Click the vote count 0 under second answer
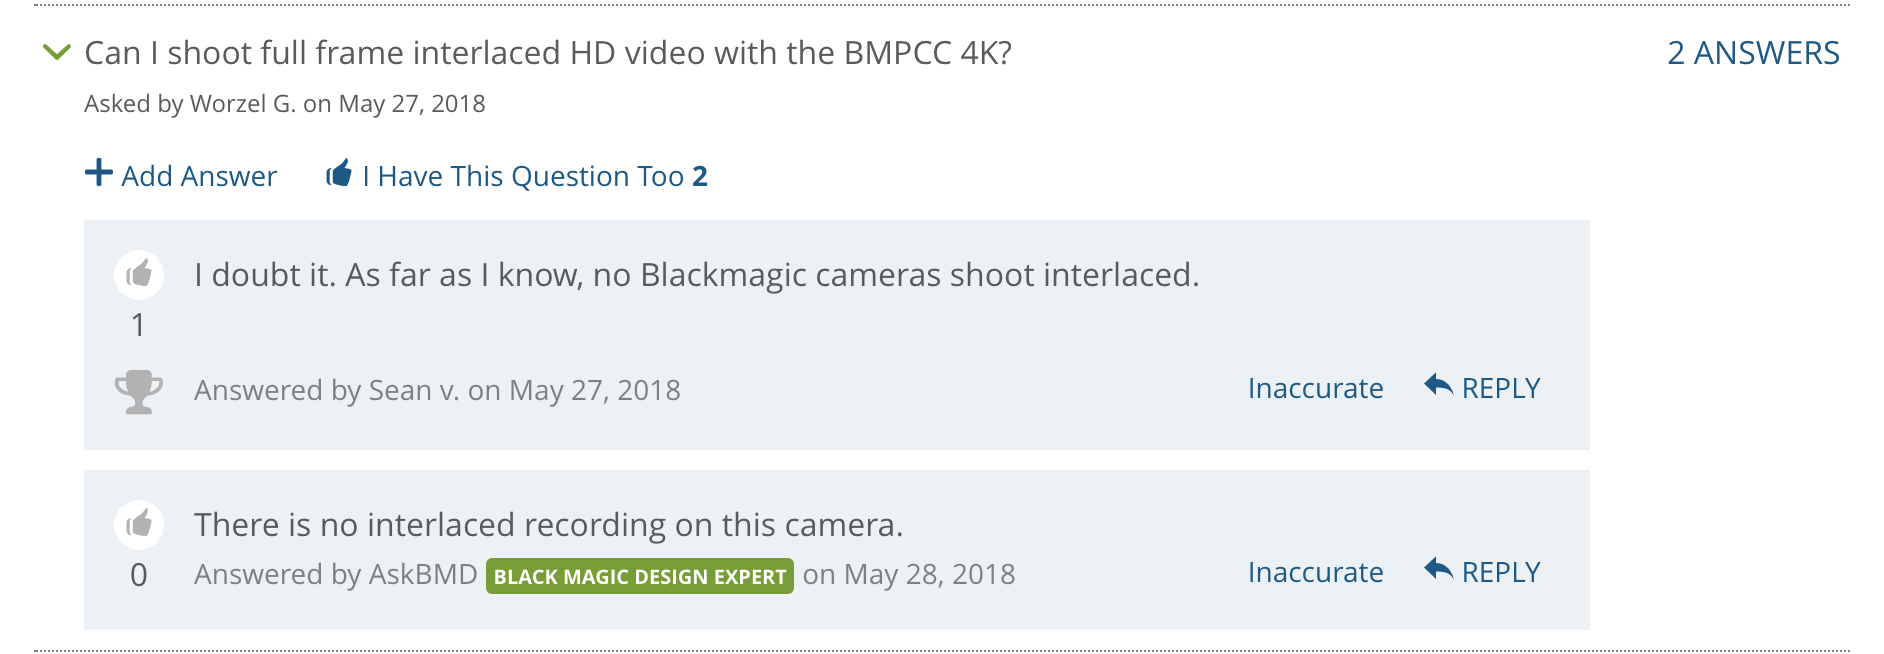The width and height of the screenshot is (1884, 654). [139, 575]
